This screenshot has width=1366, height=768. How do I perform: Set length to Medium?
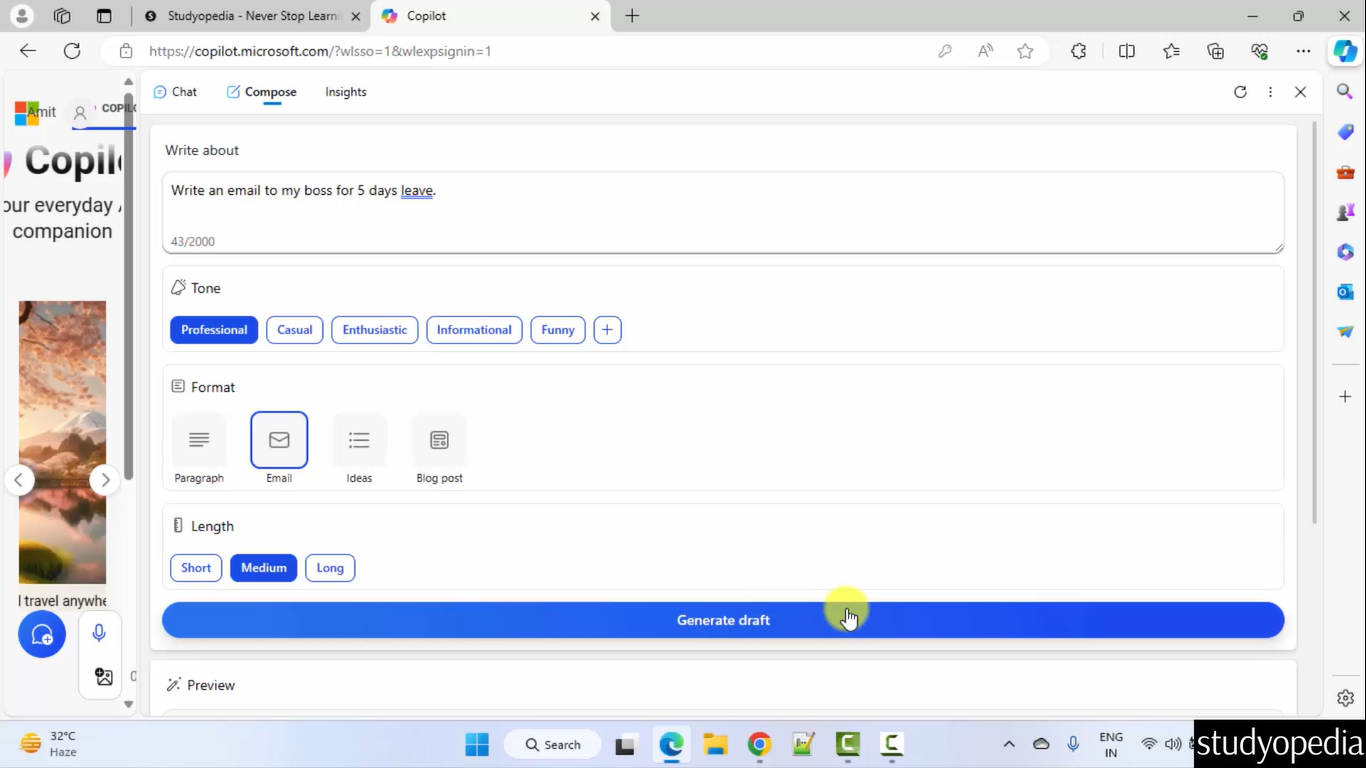[x=264, y=568]
